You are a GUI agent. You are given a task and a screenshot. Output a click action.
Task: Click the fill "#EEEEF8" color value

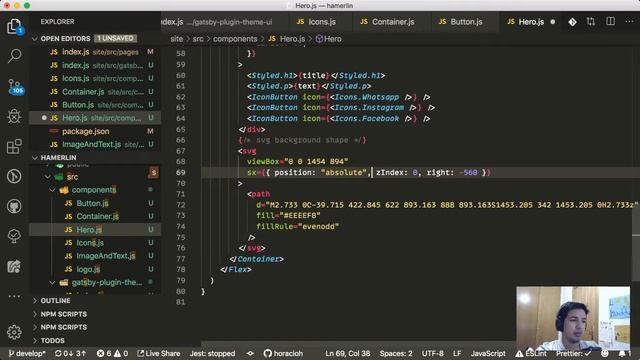[300, 215]
